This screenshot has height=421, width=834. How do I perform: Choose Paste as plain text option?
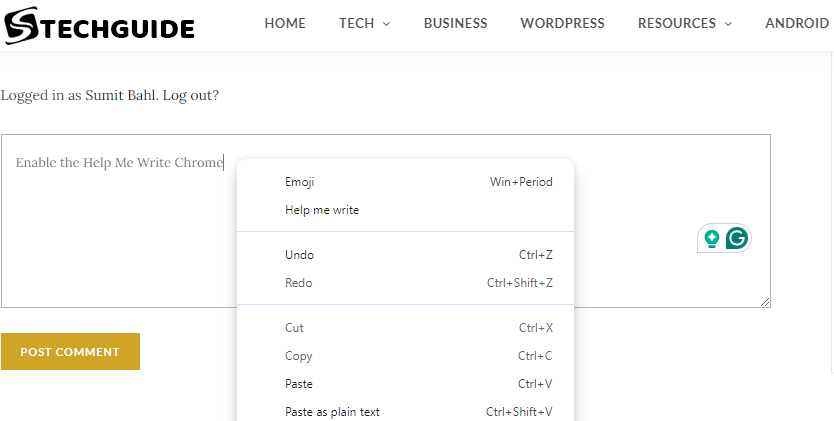coord(332,412)
